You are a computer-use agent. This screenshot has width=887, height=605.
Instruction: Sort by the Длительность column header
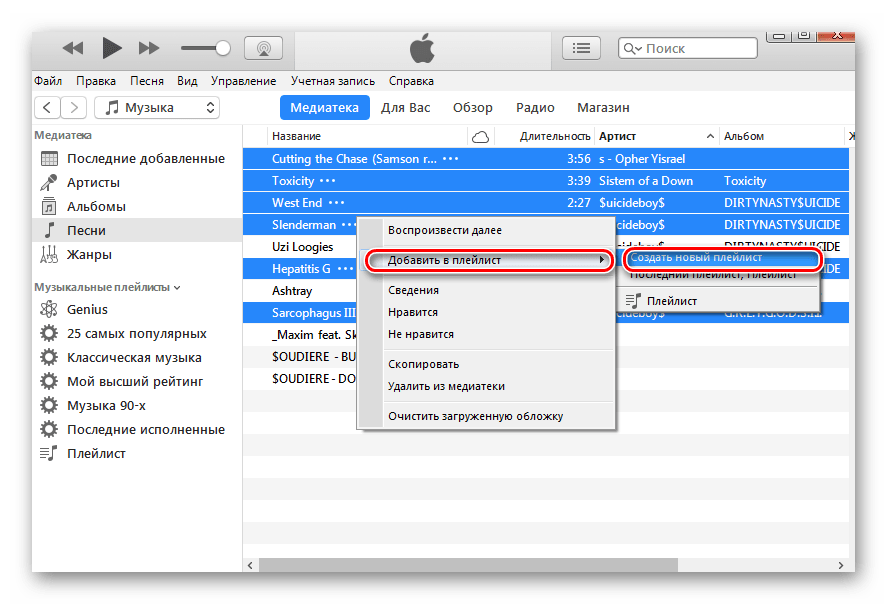pyautogui.click(x=545, y=136)
